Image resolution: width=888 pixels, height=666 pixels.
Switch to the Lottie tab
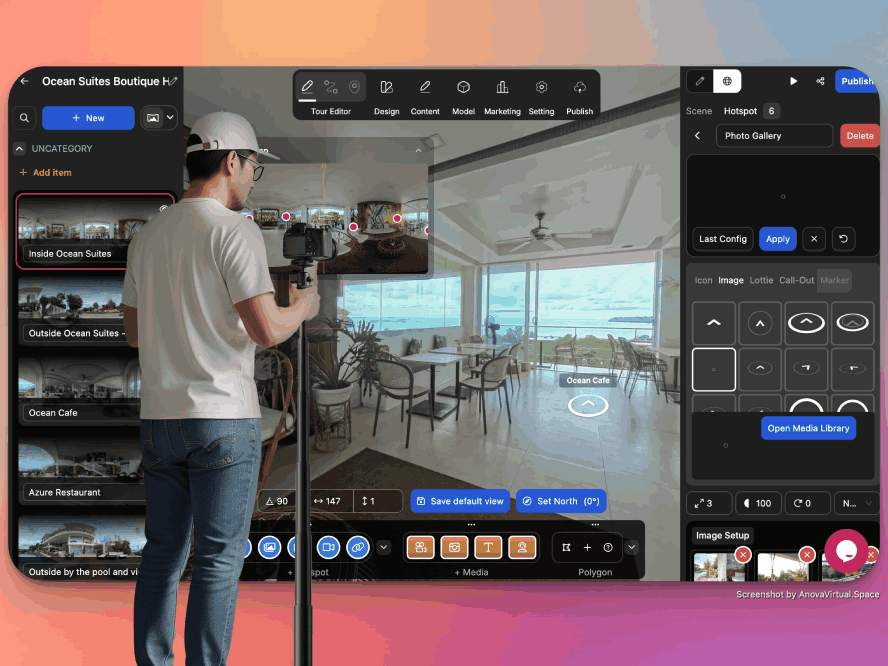coord(761,280)
